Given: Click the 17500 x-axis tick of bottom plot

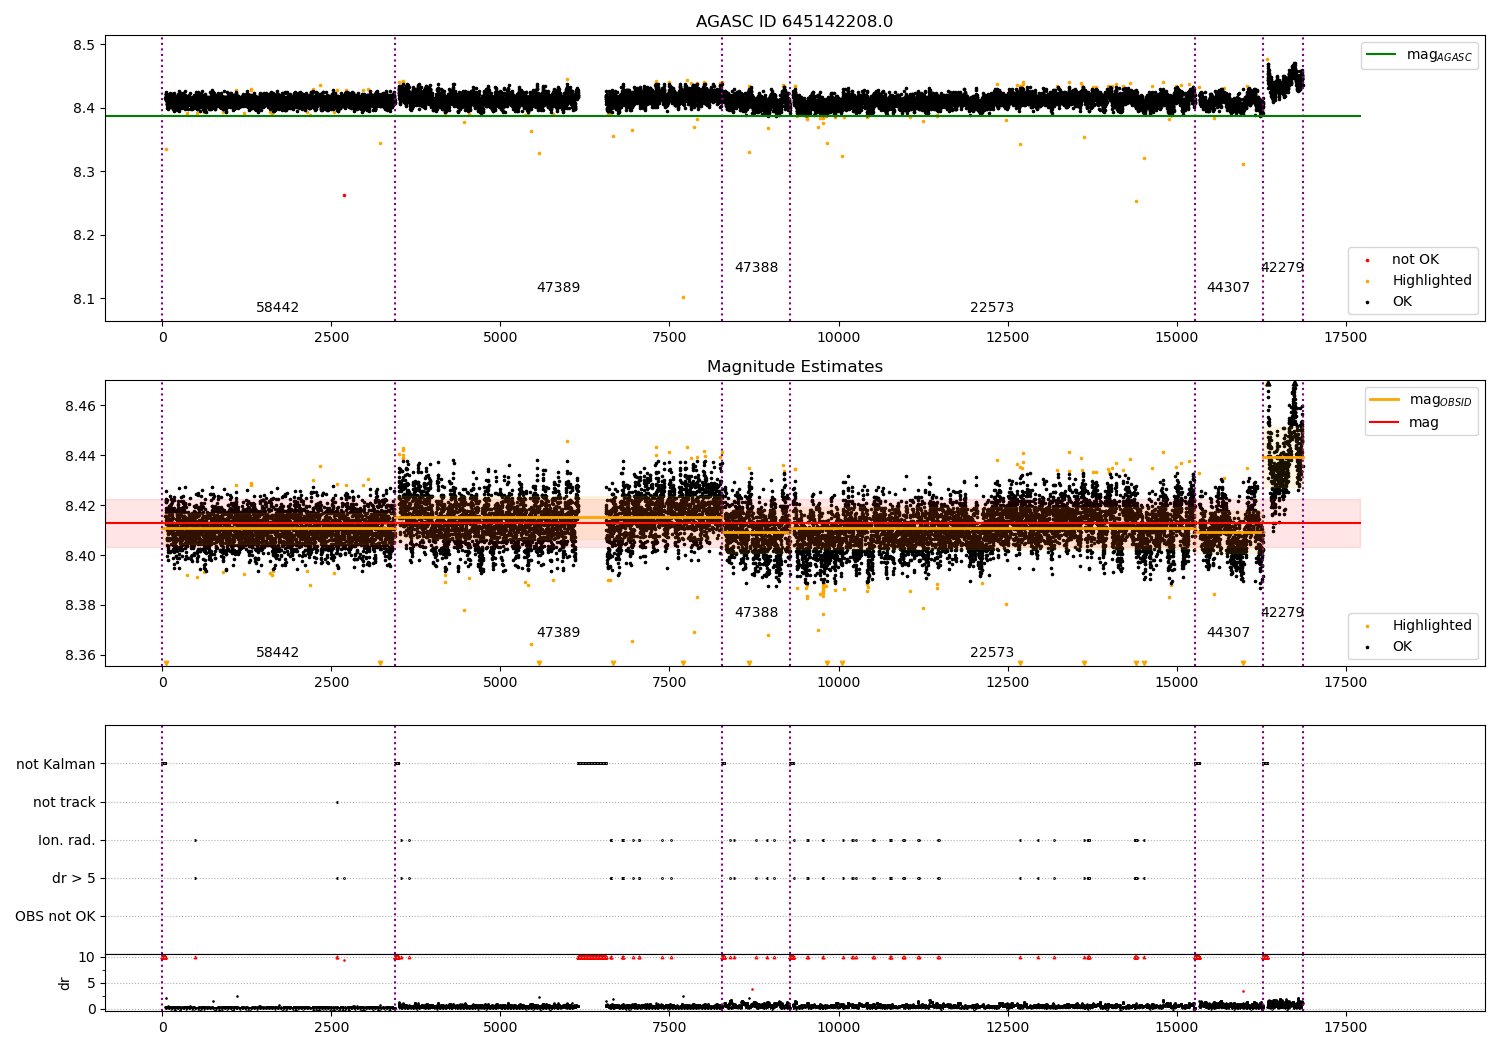Looking at the screenshot, I should click(x=1345, y=1027).
